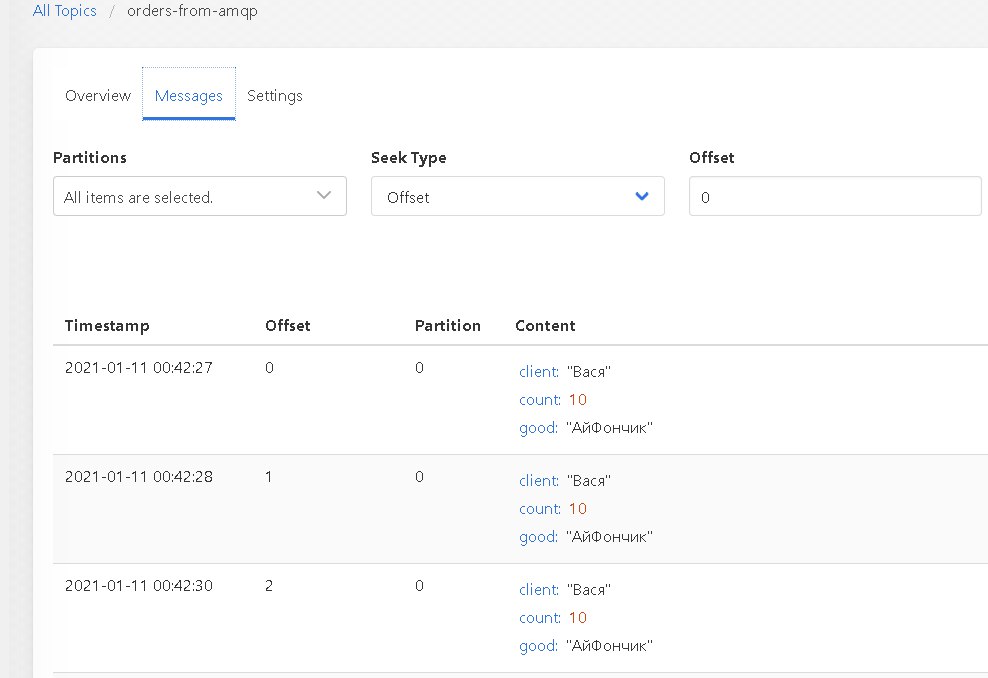Click the Timestamp column header
This screenshot has height=678, width=988.
tap(107, 326)
